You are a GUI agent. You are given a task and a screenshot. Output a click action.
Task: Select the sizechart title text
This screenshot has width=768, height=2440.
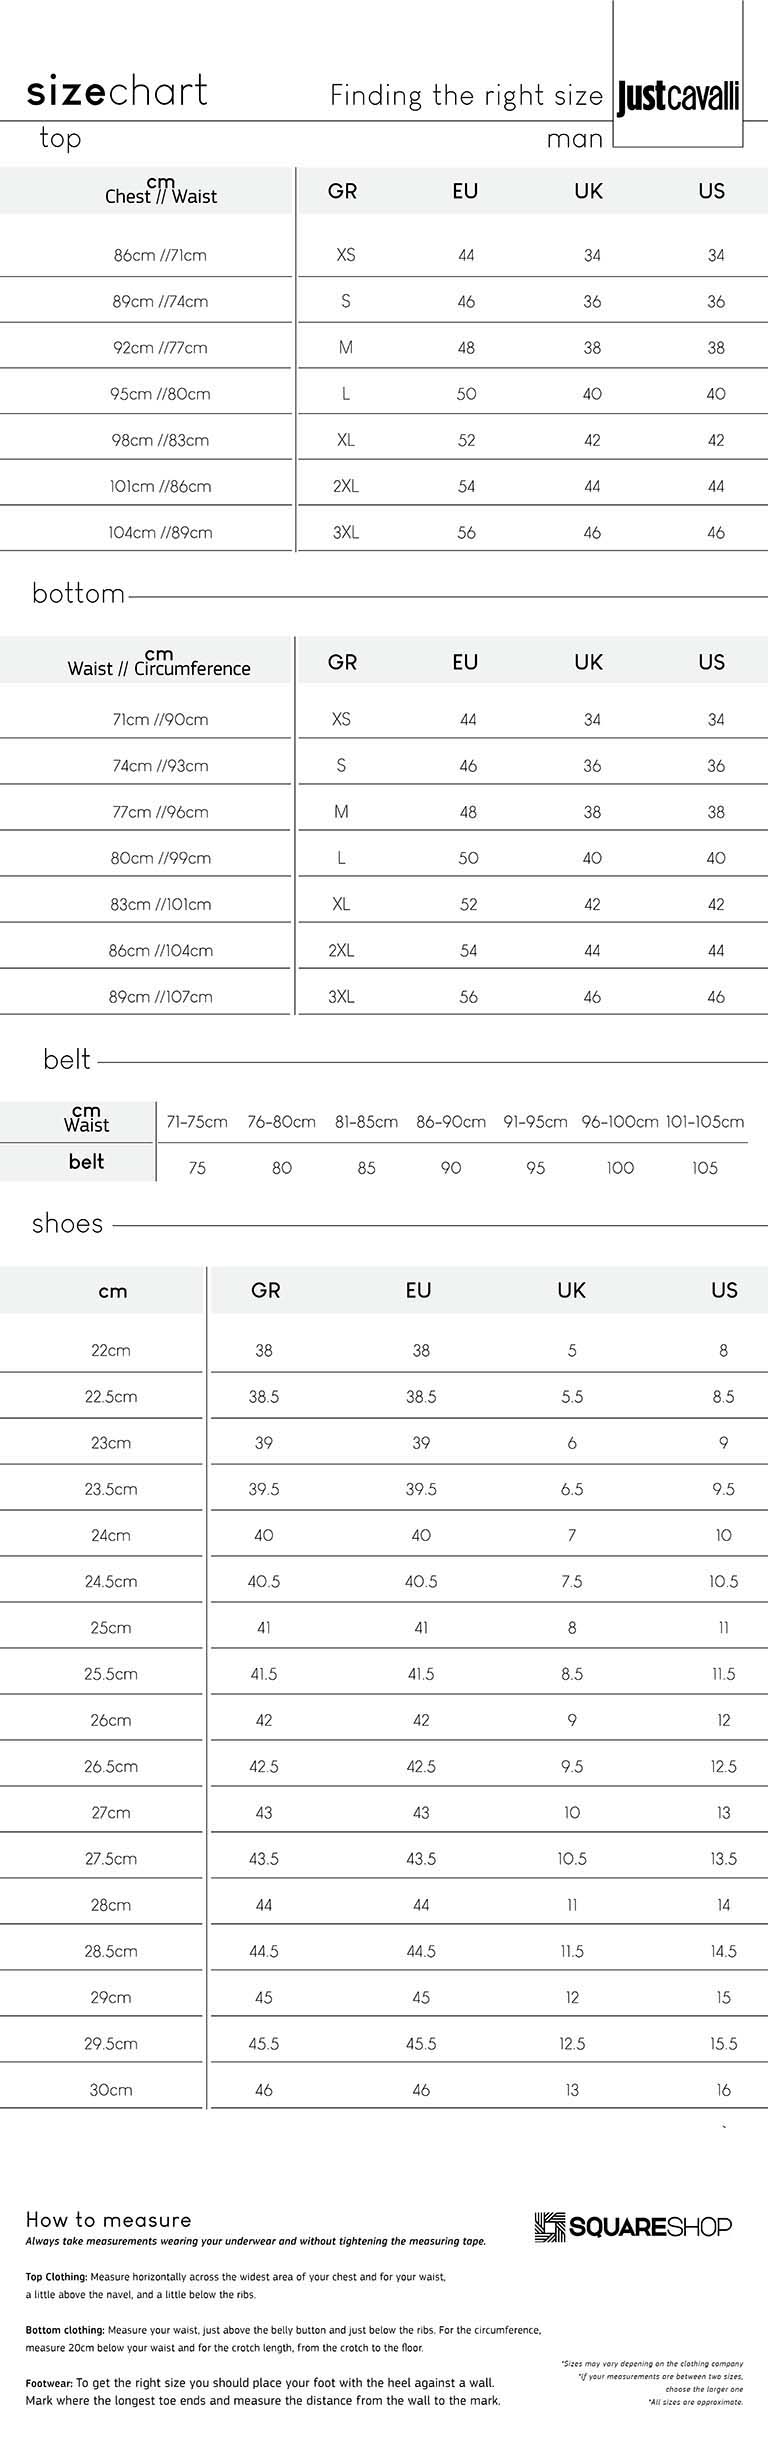coord(117,91)
